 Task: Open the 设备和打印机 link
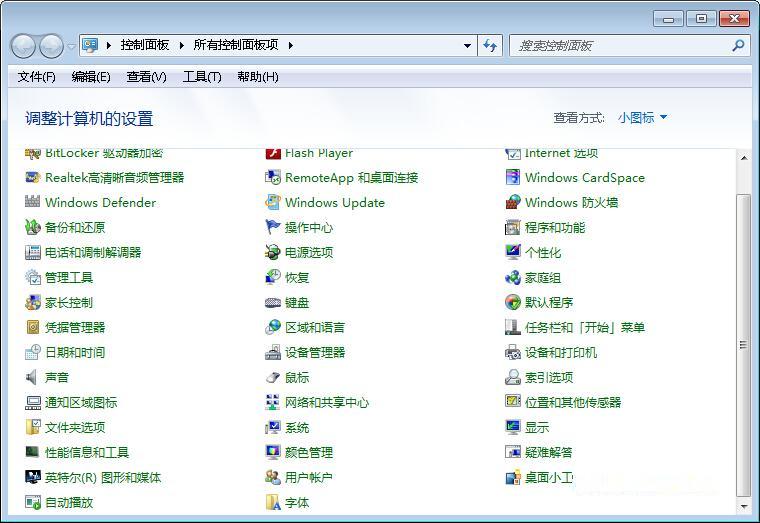pos(561,352)
